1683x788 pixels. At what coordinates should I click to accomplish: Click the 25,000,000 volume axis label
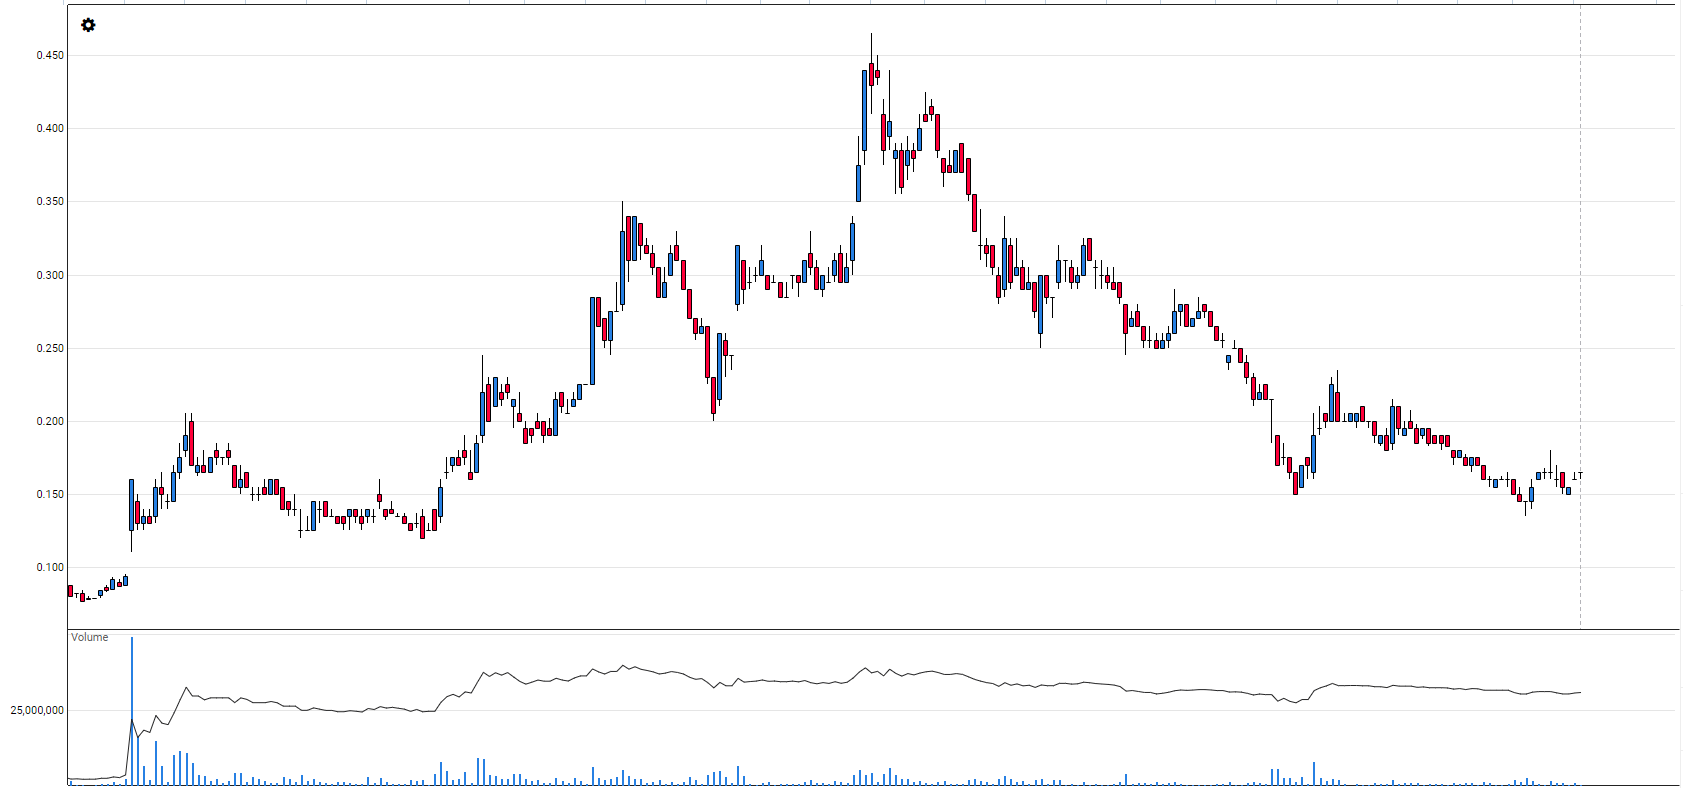37,711
